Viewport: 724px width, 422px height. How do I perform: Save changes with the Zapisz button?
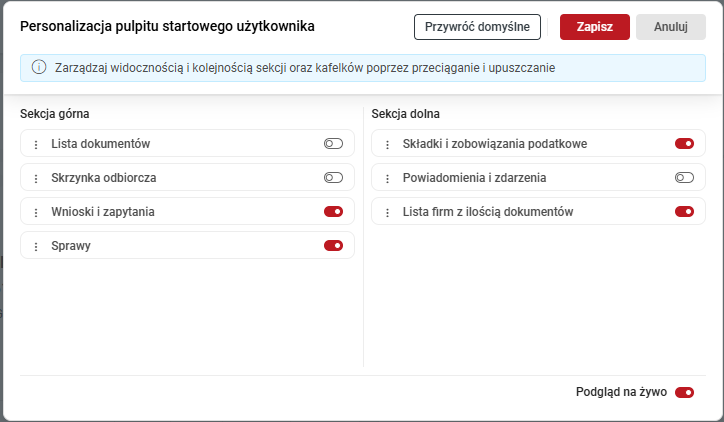pyautogui.click(x=594, y=27)
